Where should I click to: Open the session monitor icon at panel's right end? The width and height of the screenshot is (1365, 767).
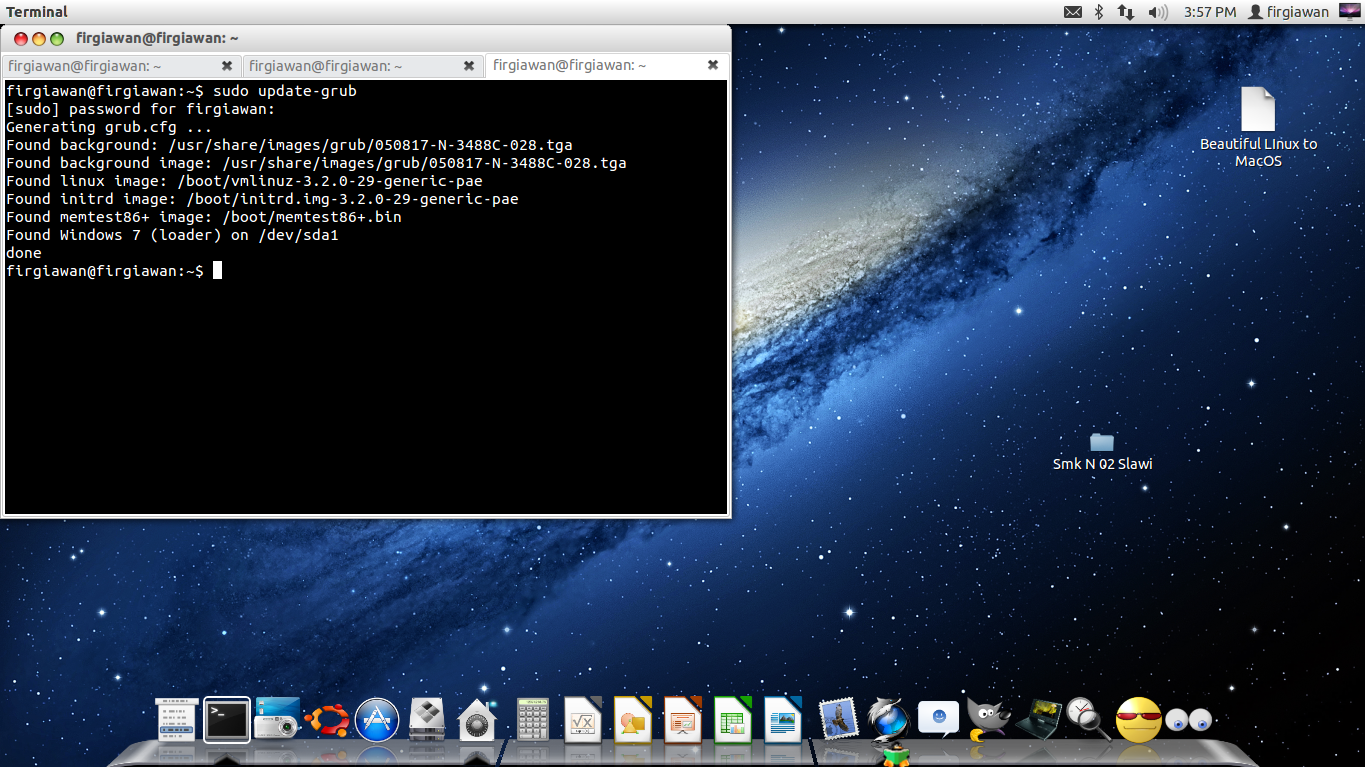coord(1348,12)
